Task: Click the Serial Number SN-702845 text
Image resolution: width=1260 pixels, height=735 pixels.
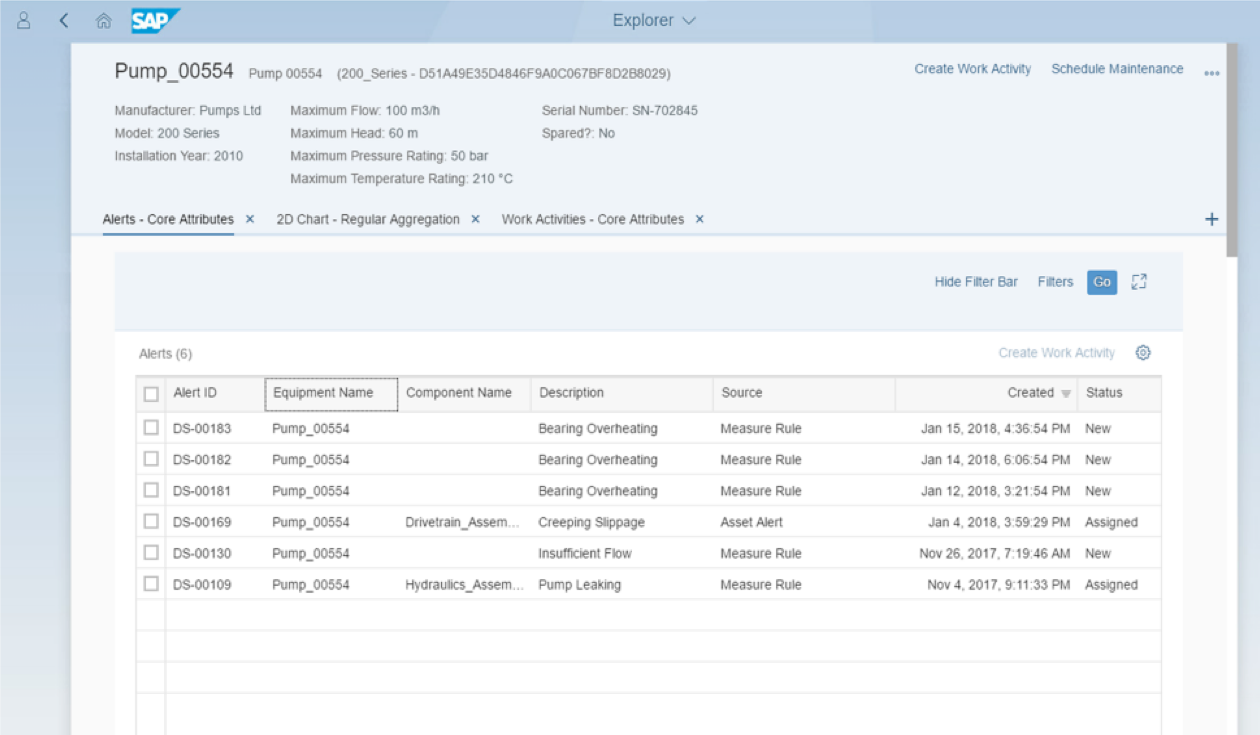Action: (620, 111)
